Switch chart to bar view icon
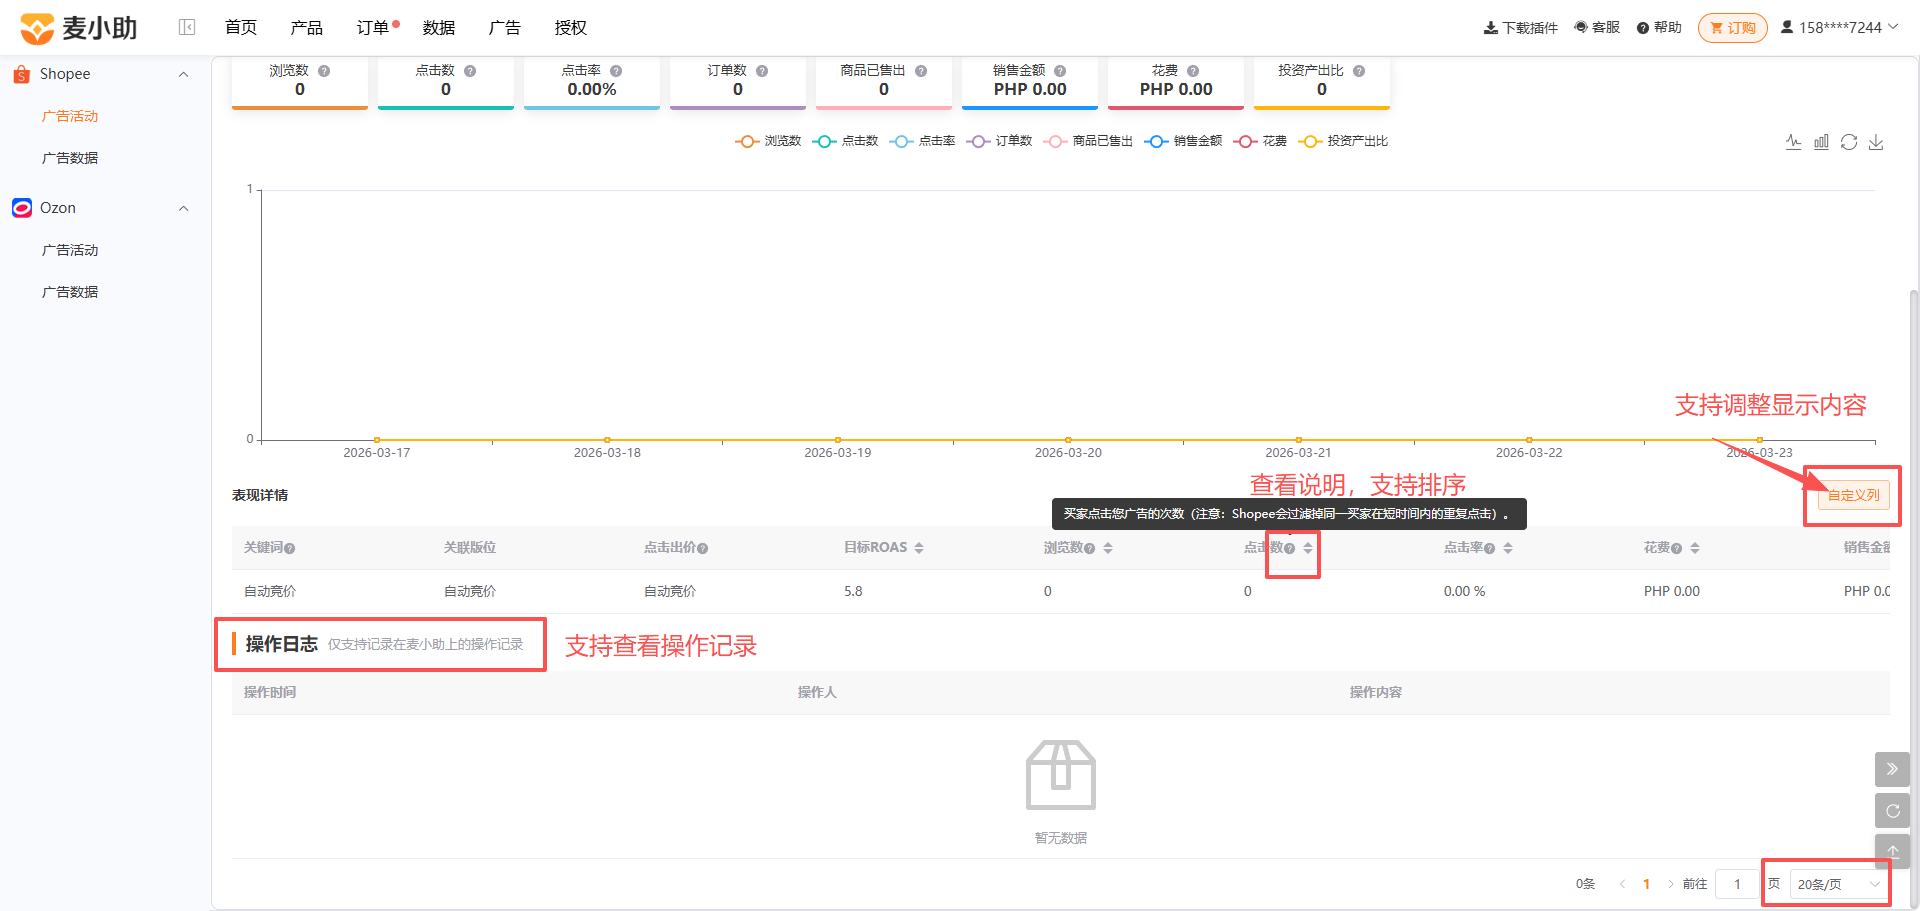 tap(1821, 142)
